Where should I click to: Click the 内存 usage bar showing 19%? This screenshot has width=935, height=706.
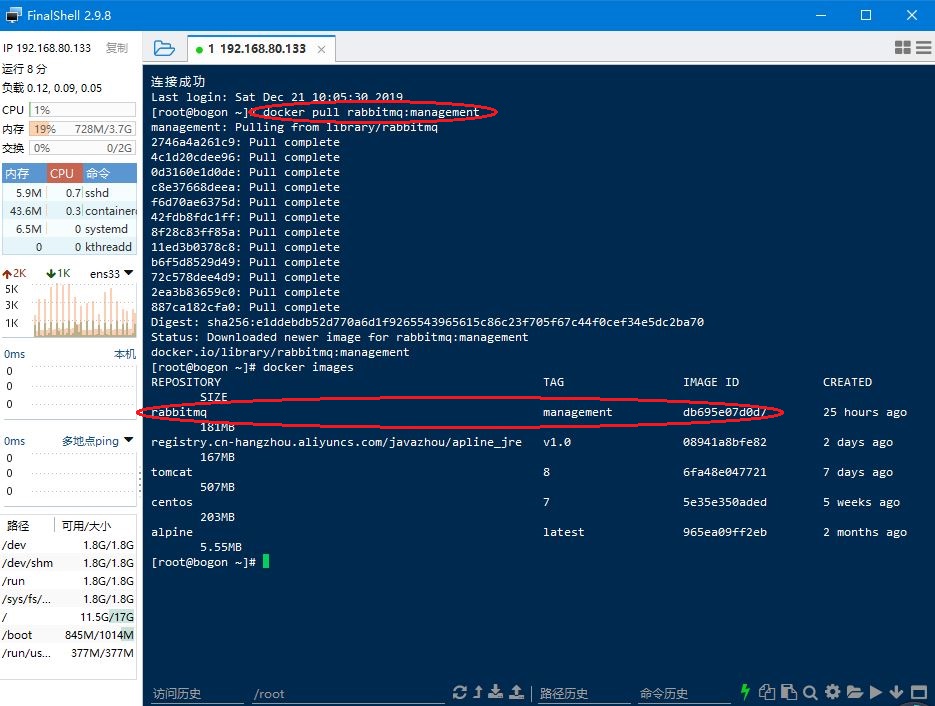[82, 129]
